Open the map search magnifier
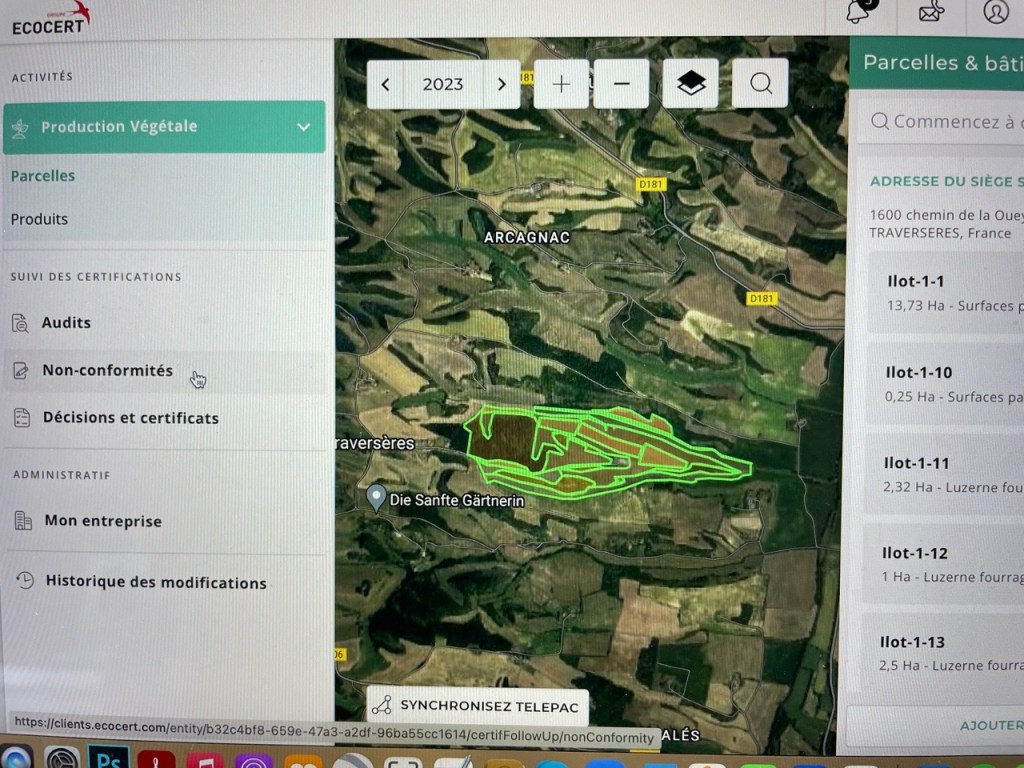Image resolution: width=1024 pixels, height=768 pixels. (x=761, y=84)
